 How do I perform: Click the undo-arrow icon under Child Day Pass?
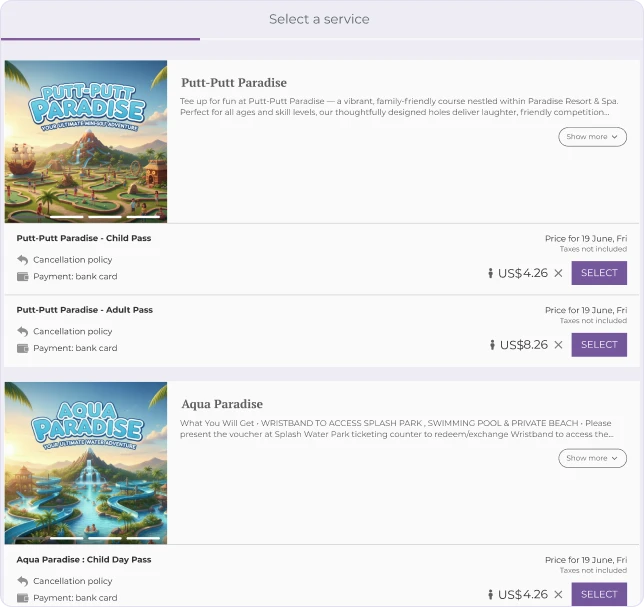pyautogui.click(x=23, y=581)
